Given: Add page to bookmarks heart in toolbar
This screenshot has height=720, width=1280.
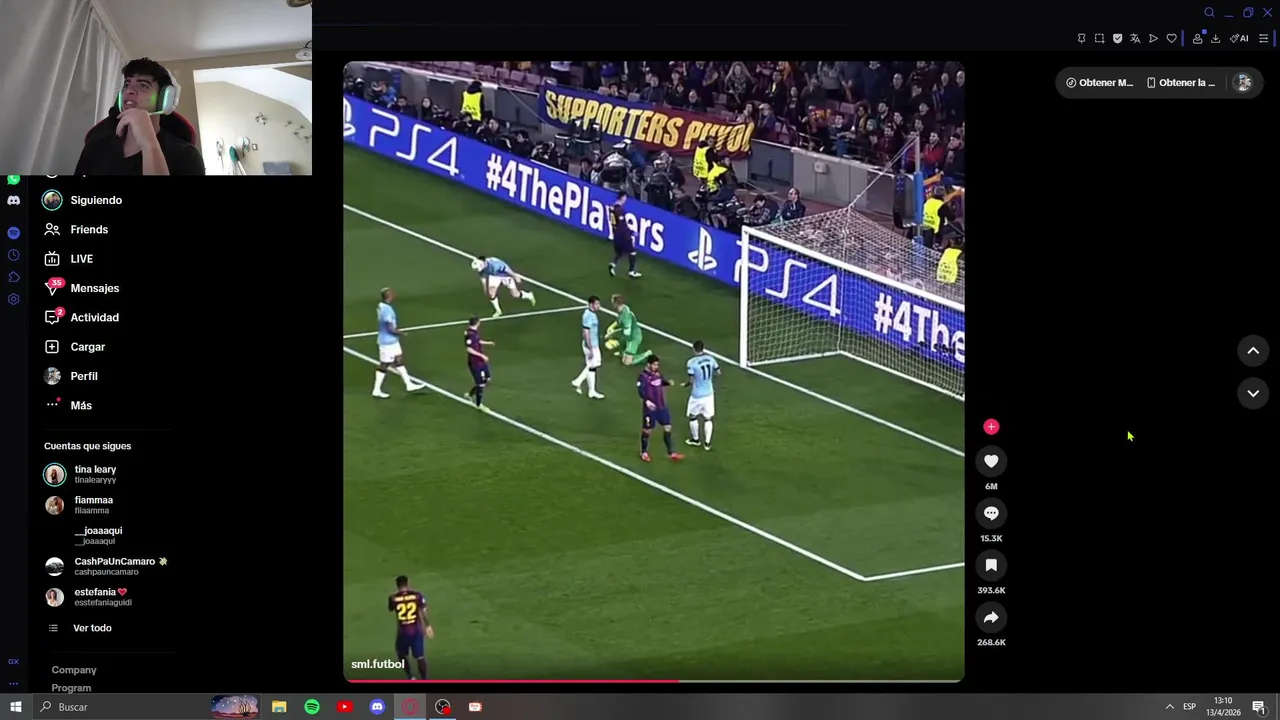Looking at the screenshot, I should coord(1171,39).
